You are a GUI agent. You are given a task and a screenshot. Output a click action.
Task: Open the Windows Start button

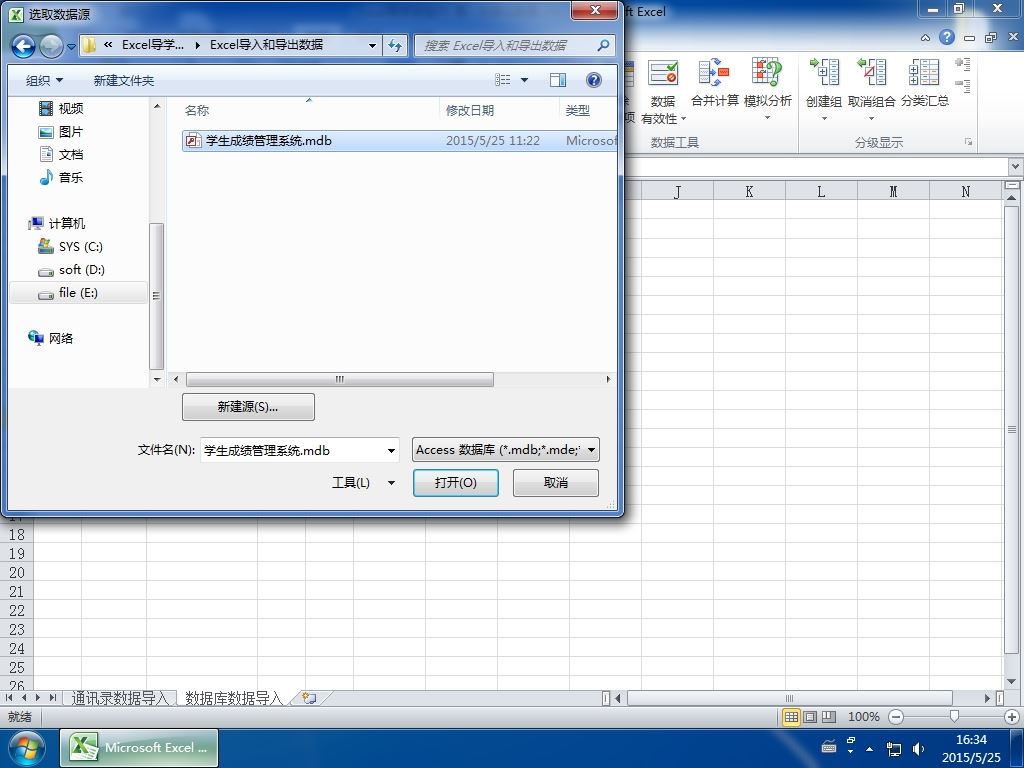(26, 748)
